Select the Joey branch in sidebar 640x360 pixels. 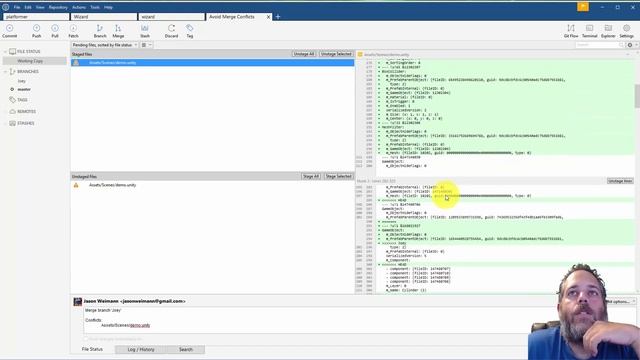tap(22, 81)
